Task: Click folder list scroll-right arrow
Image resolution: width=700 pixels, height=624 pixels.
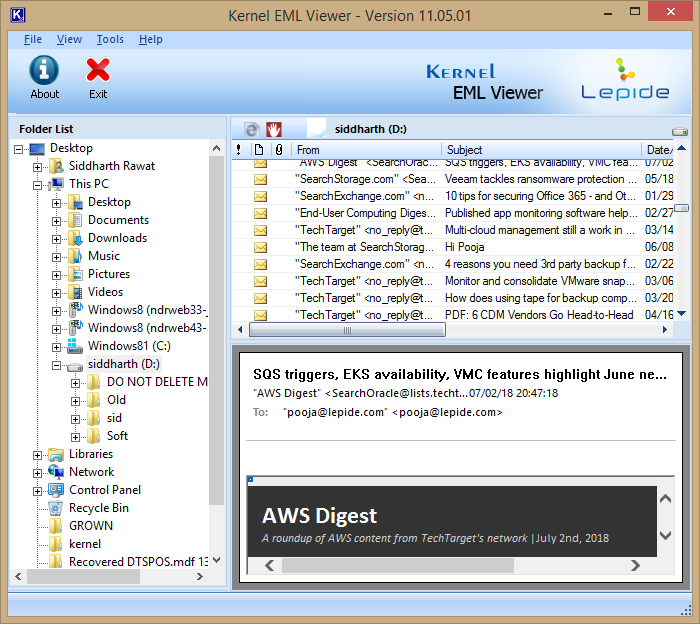Action: coord(200,576)
